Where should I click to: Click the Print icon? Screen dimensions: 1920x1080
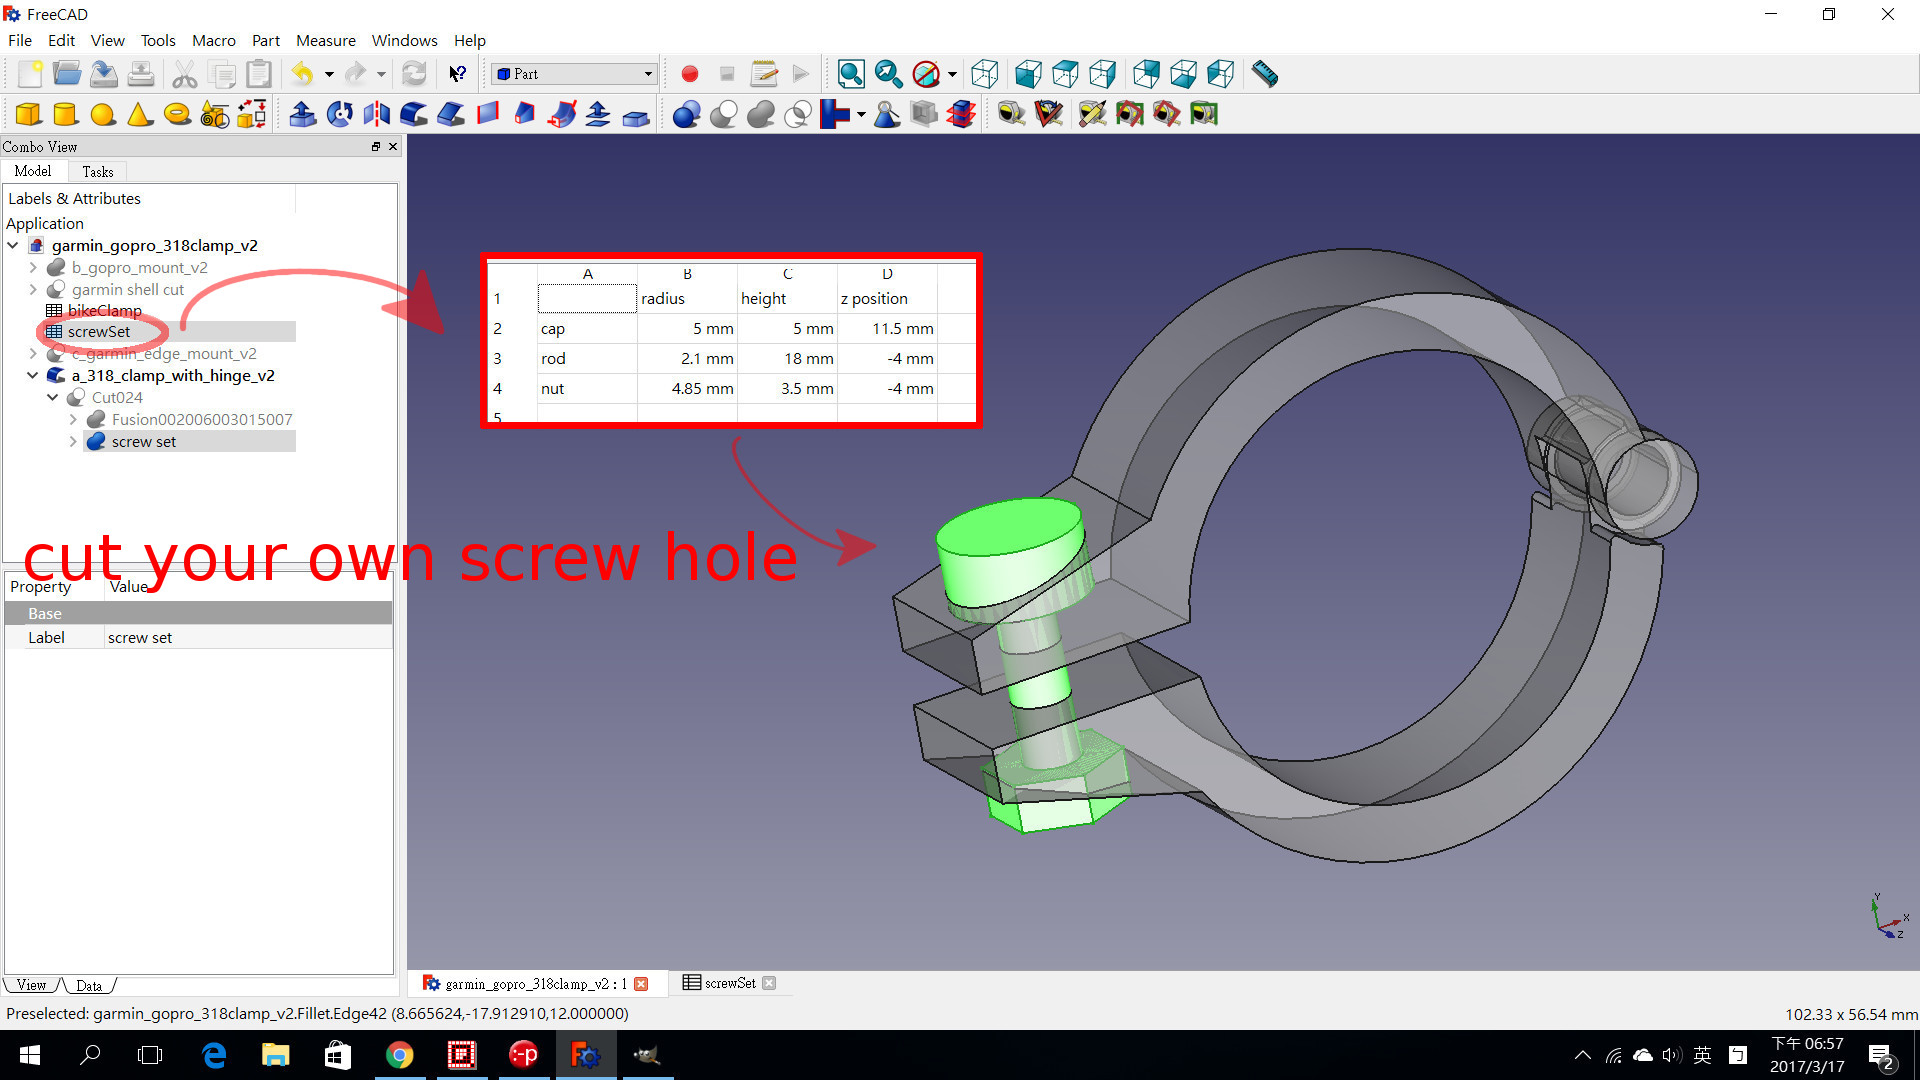[141, 74]
